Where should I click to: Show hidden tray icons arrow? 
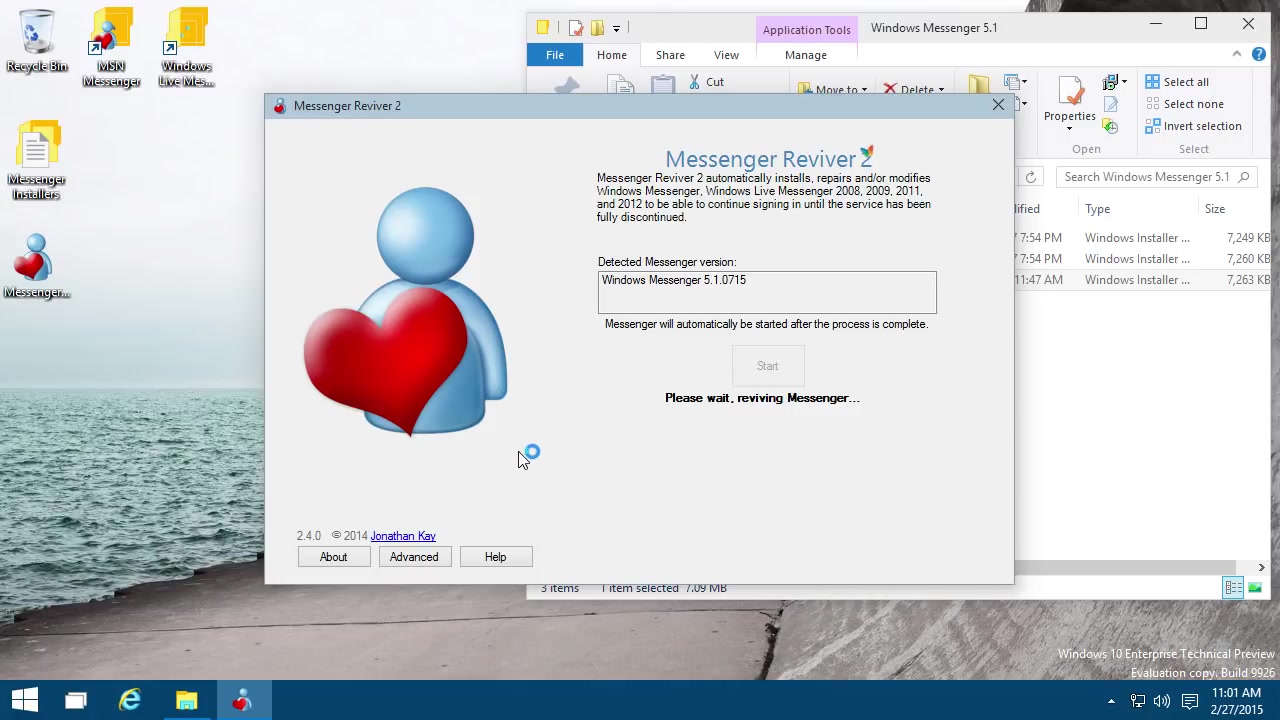point(1111,701)
